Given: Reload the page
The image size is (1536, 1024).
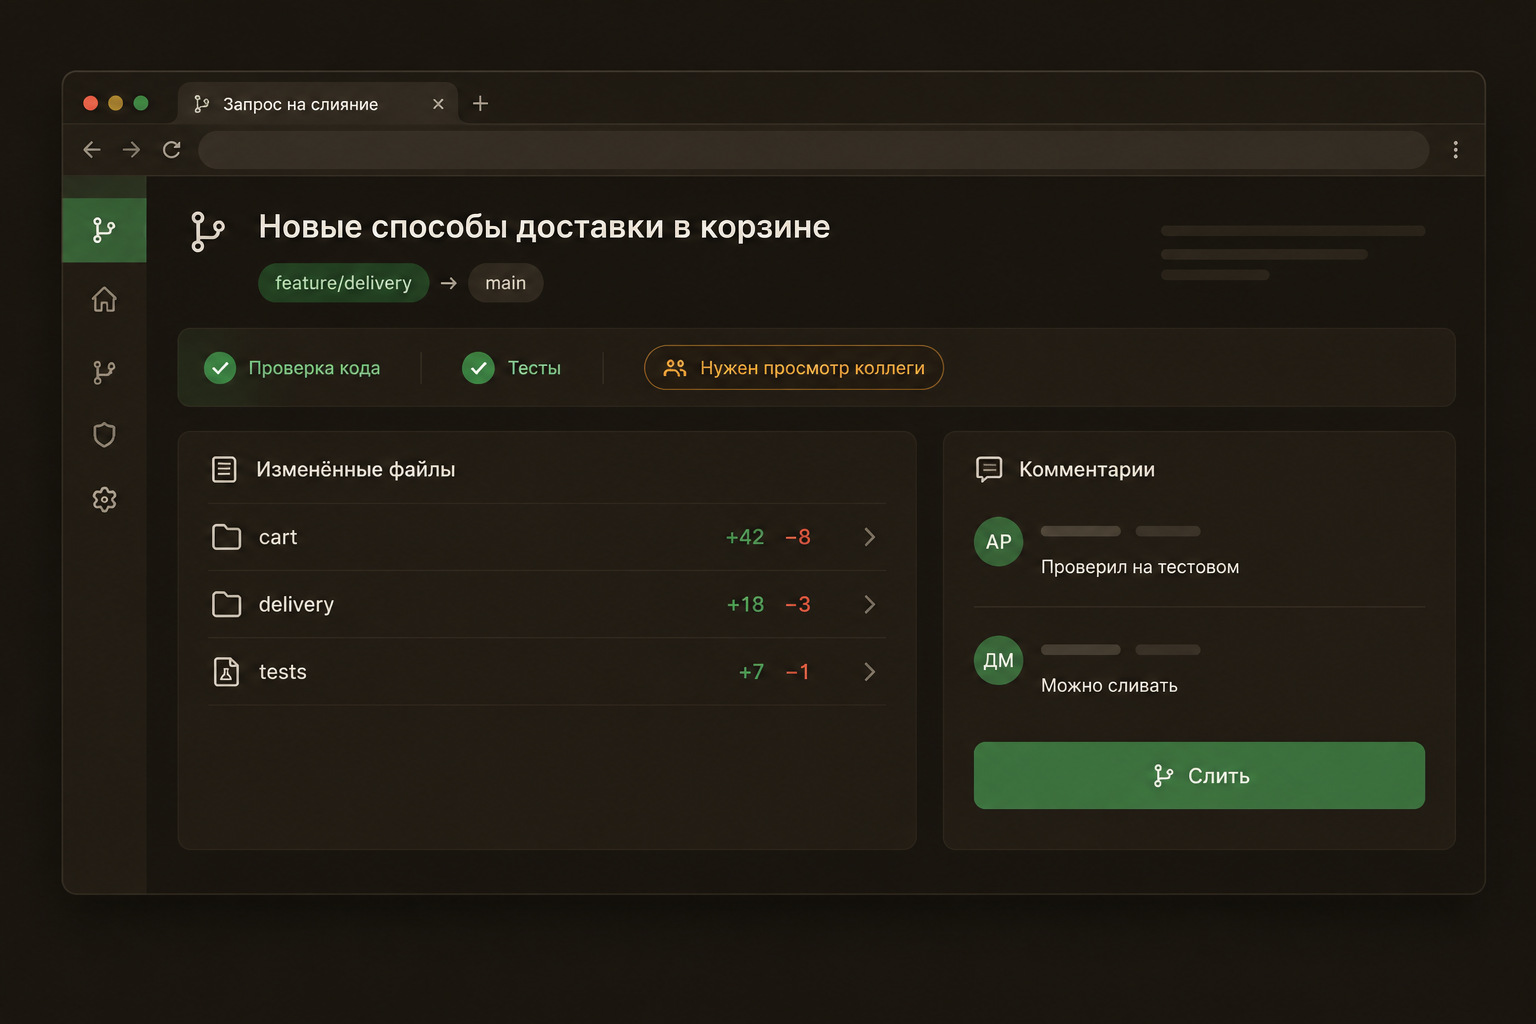Looking at the screenshot, I should (x=172, y=150).
